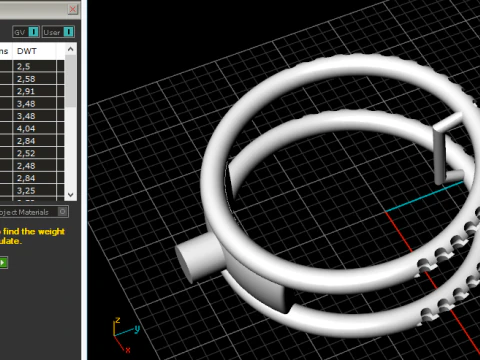Click the icon beside Project Materials

[62, 212]
